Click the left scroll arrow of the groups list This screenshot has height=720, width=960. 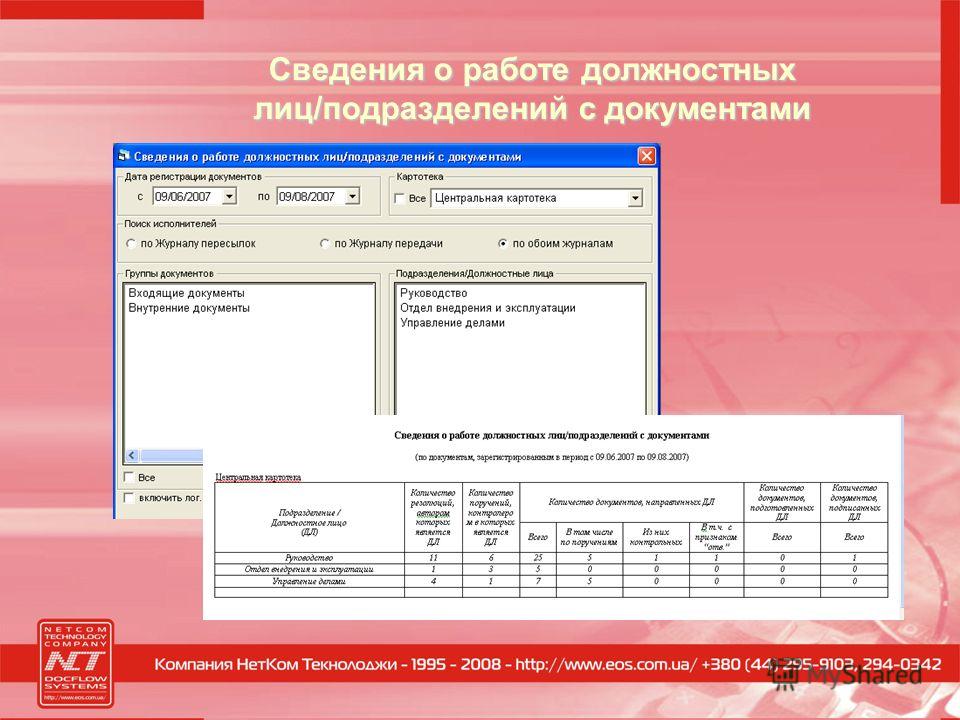132,456
